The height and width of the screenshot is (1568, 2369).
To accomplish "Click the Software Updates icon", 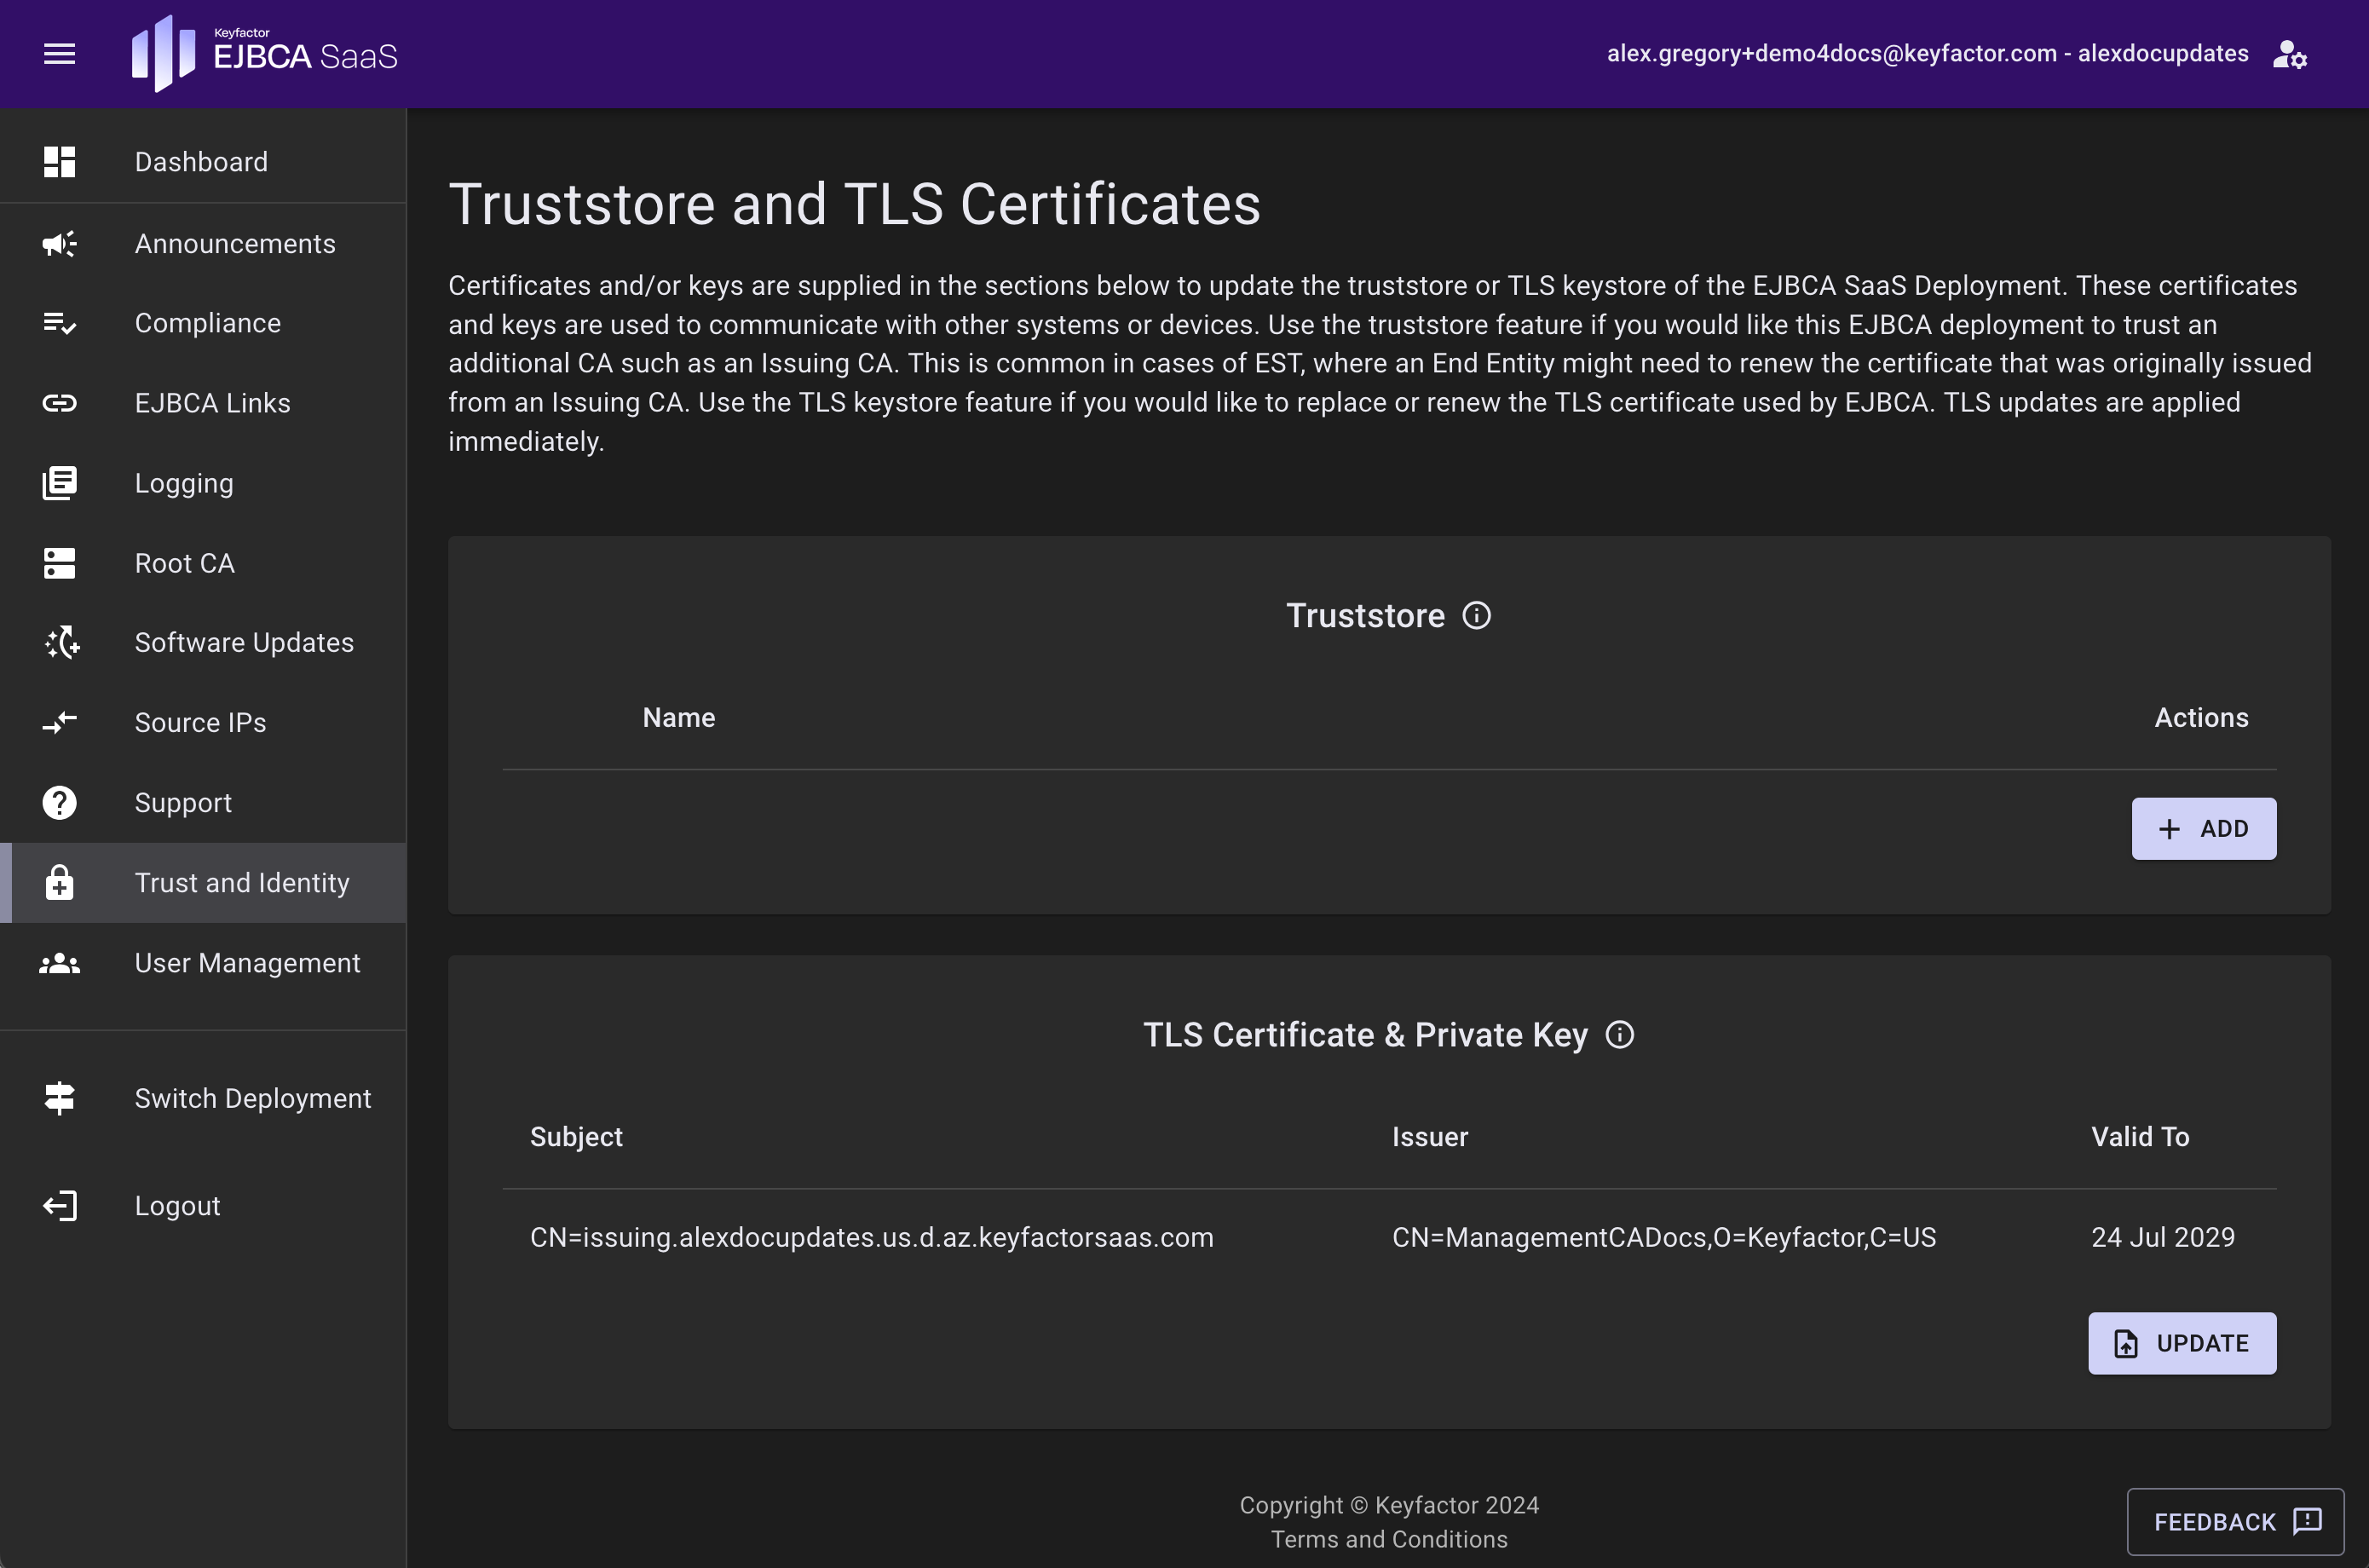I will [62, 642].
